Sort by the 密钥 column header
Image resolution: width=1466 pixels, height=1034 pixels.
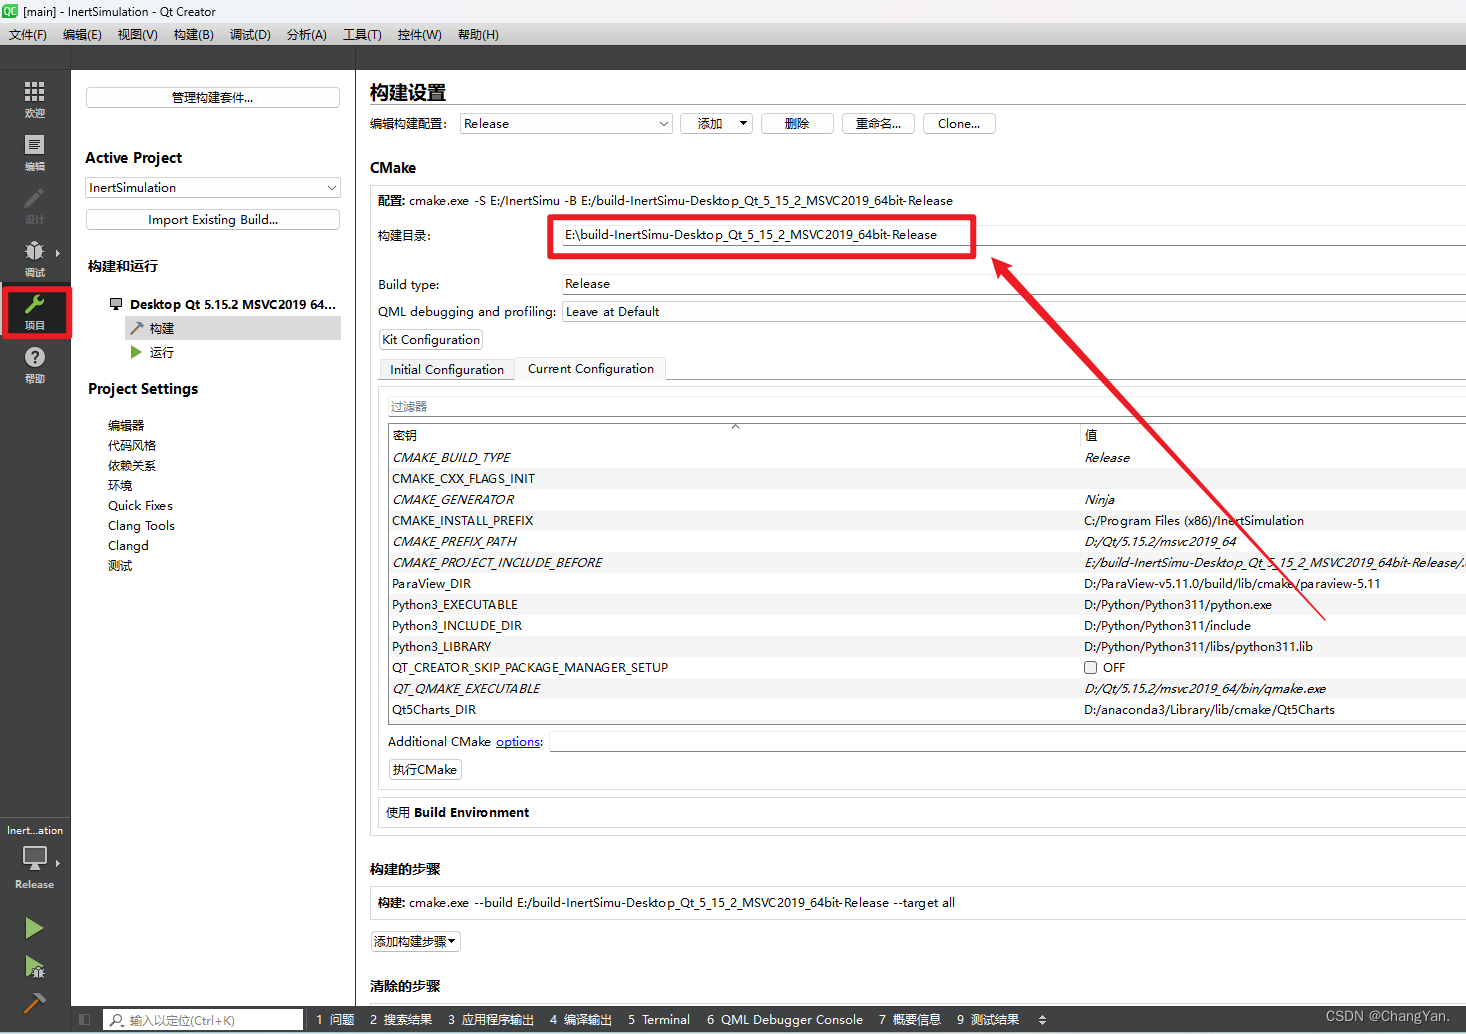[735, 435]
